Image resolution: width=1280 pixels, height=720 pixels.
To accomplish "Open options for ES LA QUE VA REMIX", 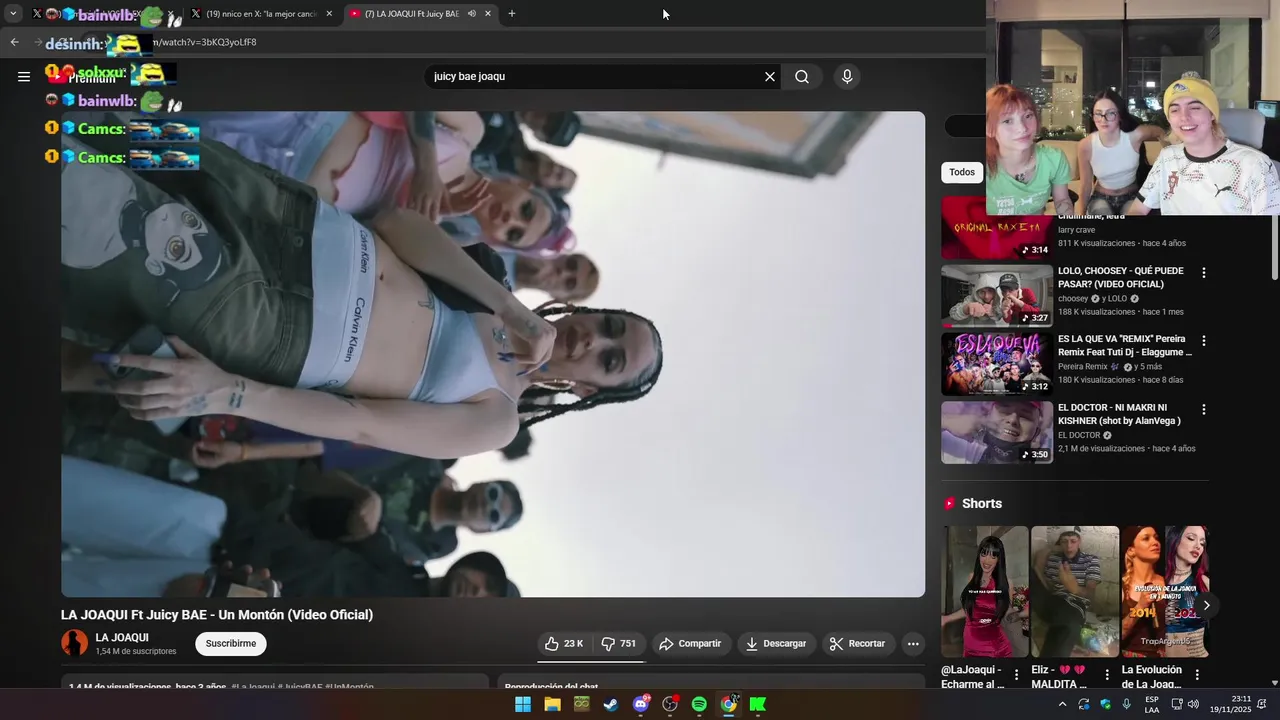I will [1204, 341].
